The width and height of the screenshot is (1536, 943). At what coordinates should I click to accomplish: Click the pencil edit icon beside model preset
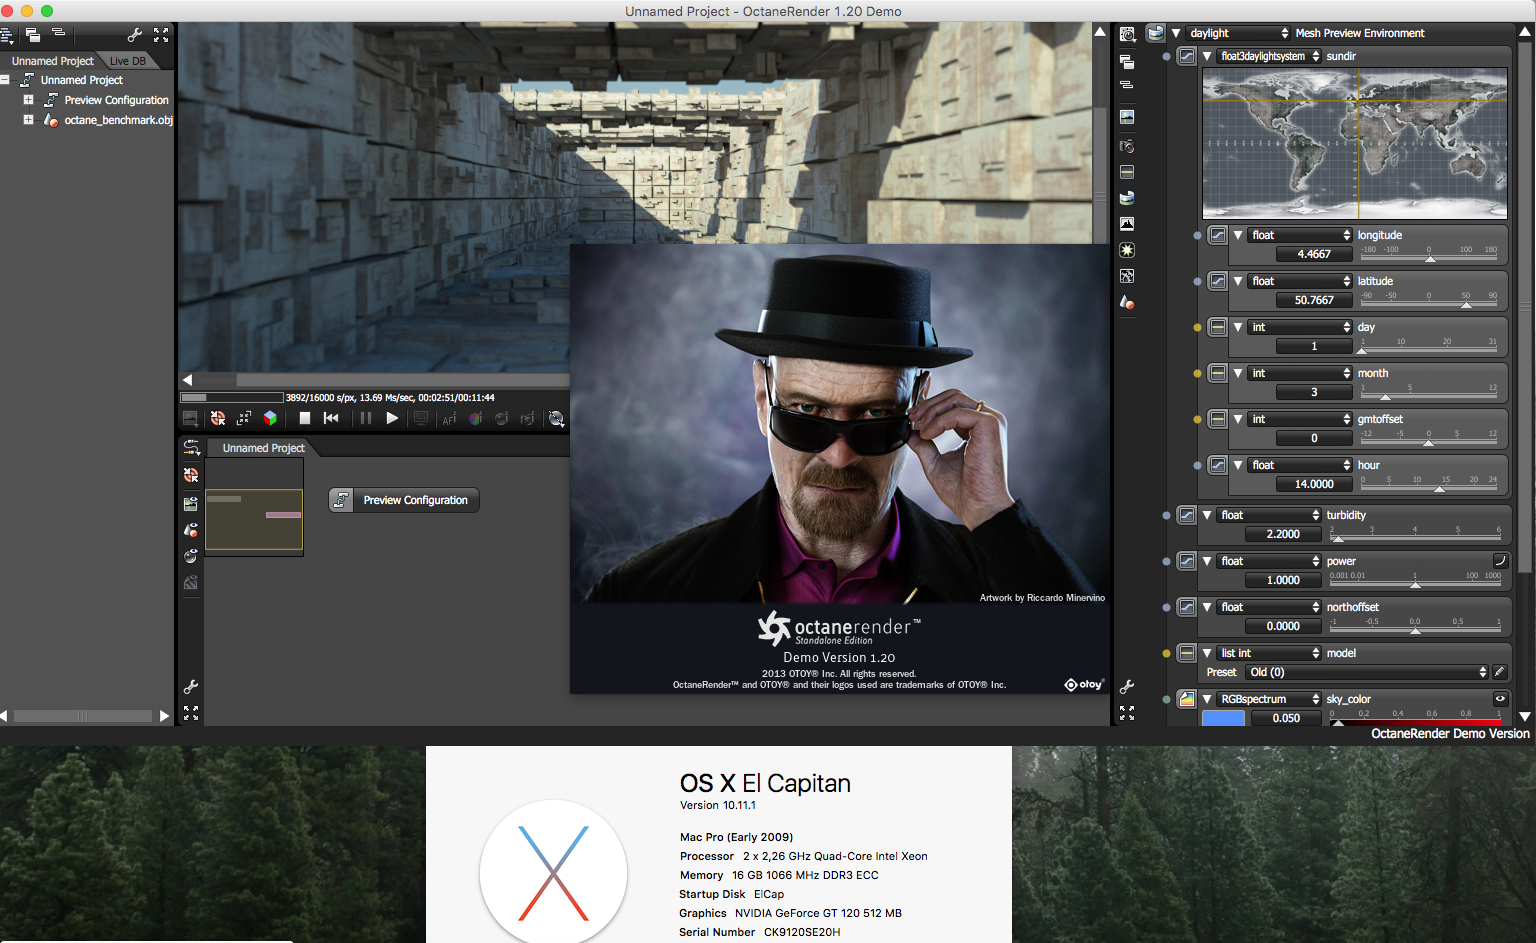[1499, 672]
